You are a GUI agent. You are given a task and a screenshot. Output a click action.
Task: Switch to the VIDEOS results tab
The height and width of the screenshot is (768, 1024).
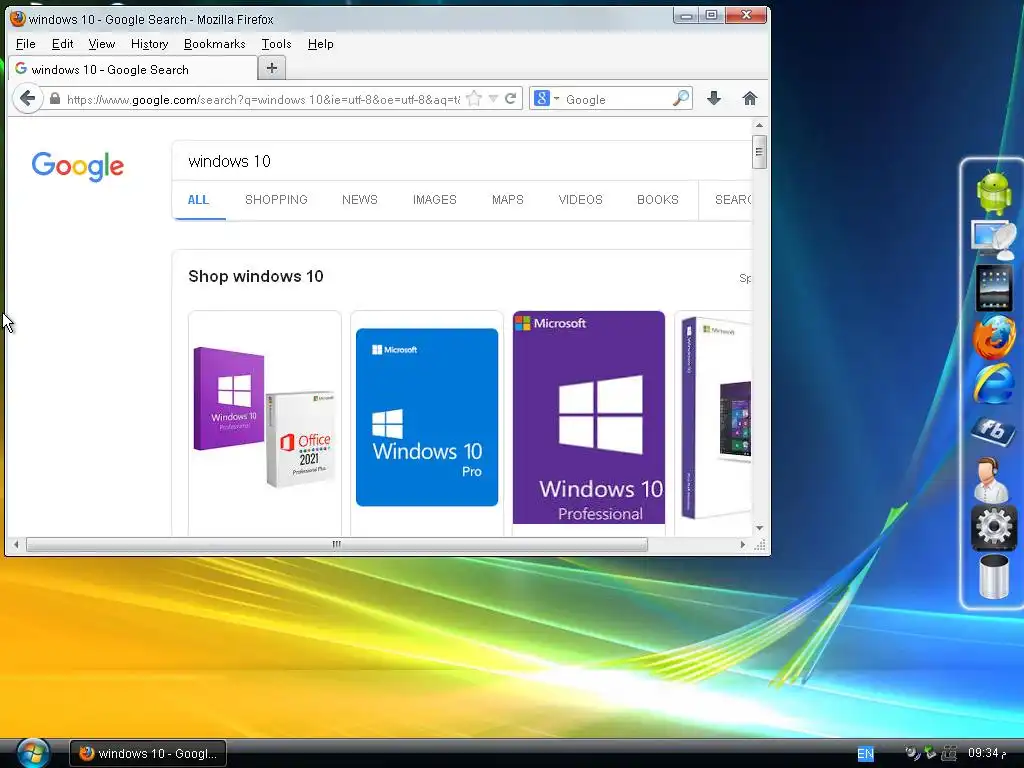pyautogui.click(x=581, y=200)
